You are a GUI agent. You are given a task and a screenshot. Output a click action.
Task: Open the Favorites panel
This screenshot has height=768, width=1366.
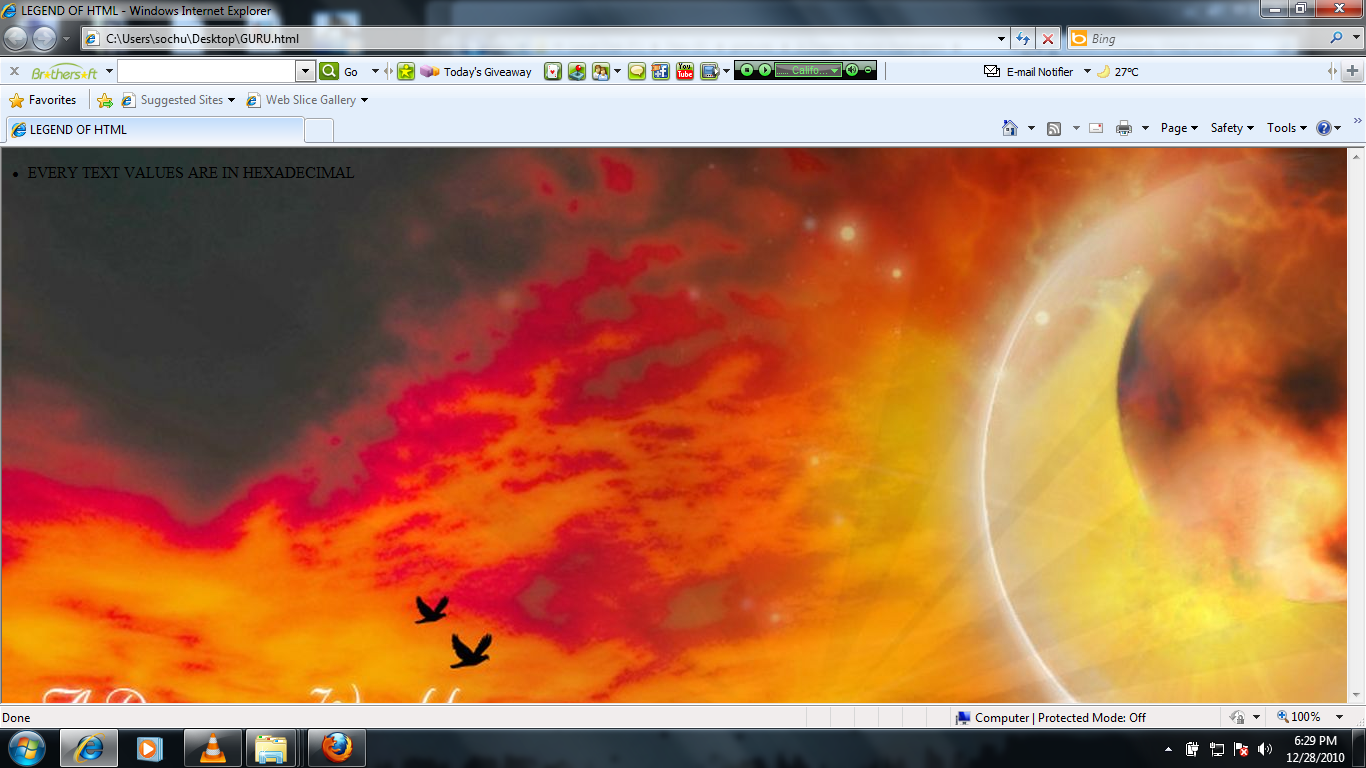pos(43,100)
